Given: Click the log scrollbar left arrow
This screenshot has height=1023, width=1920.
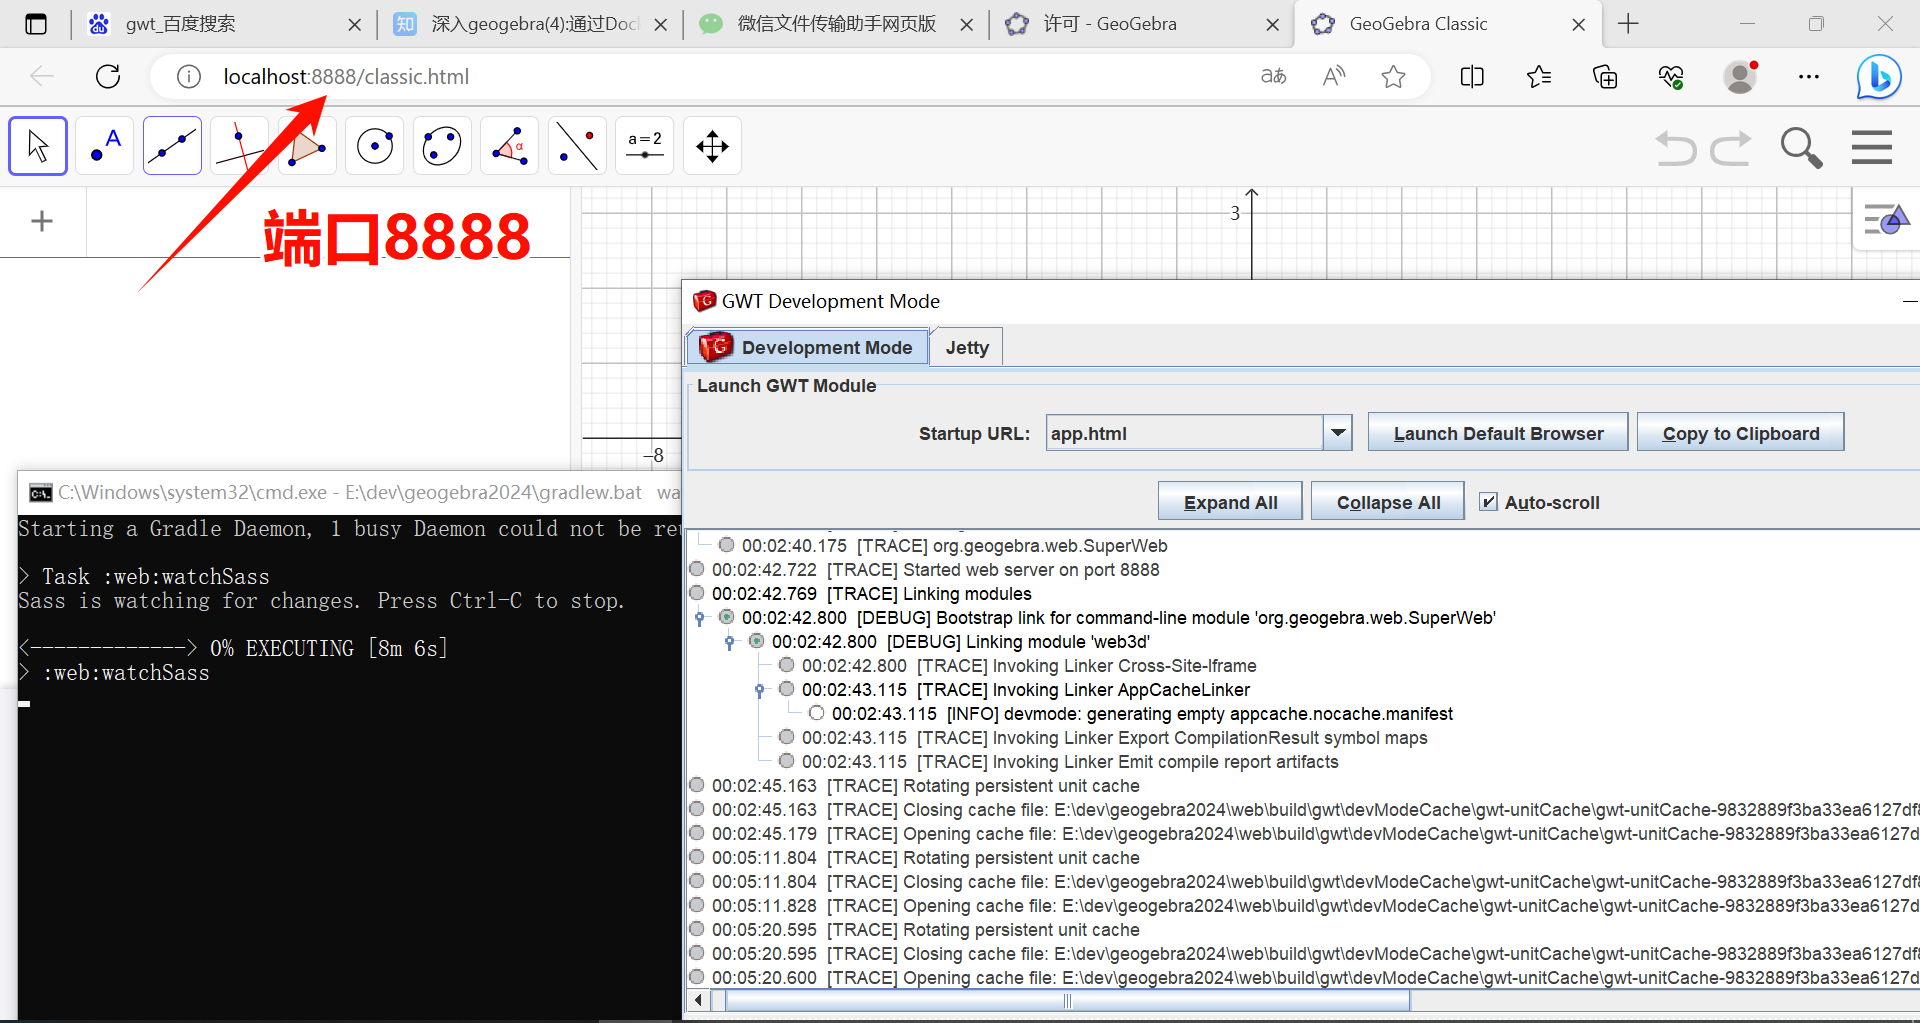Looking at the screenshot, I should (x=698, y=1000).
